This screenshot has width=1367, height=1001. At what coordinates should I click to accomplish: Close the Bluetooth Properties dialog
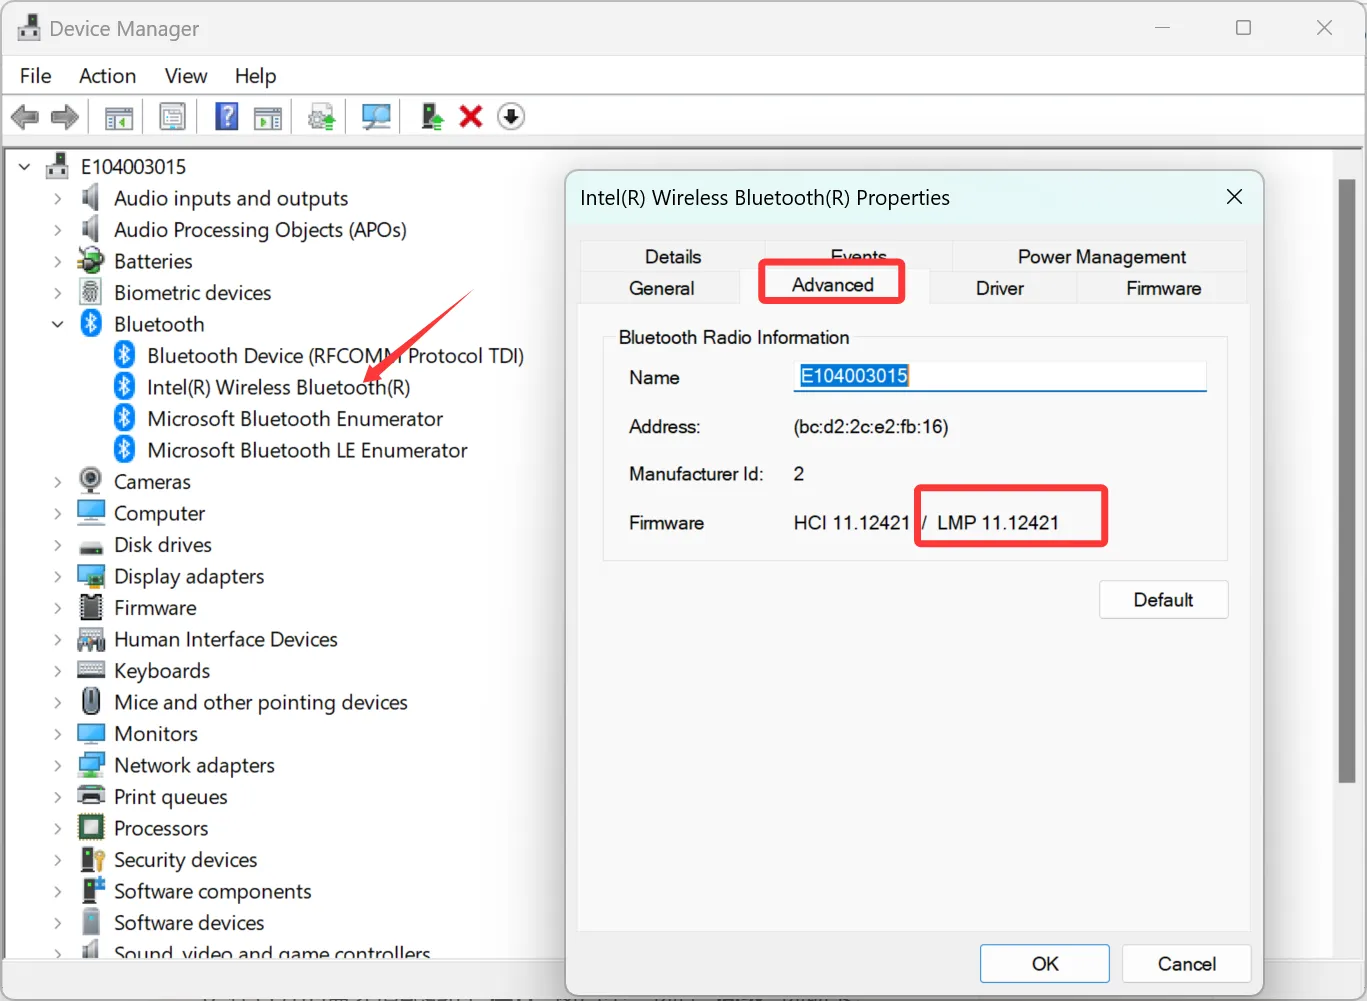click(1235, 197)
